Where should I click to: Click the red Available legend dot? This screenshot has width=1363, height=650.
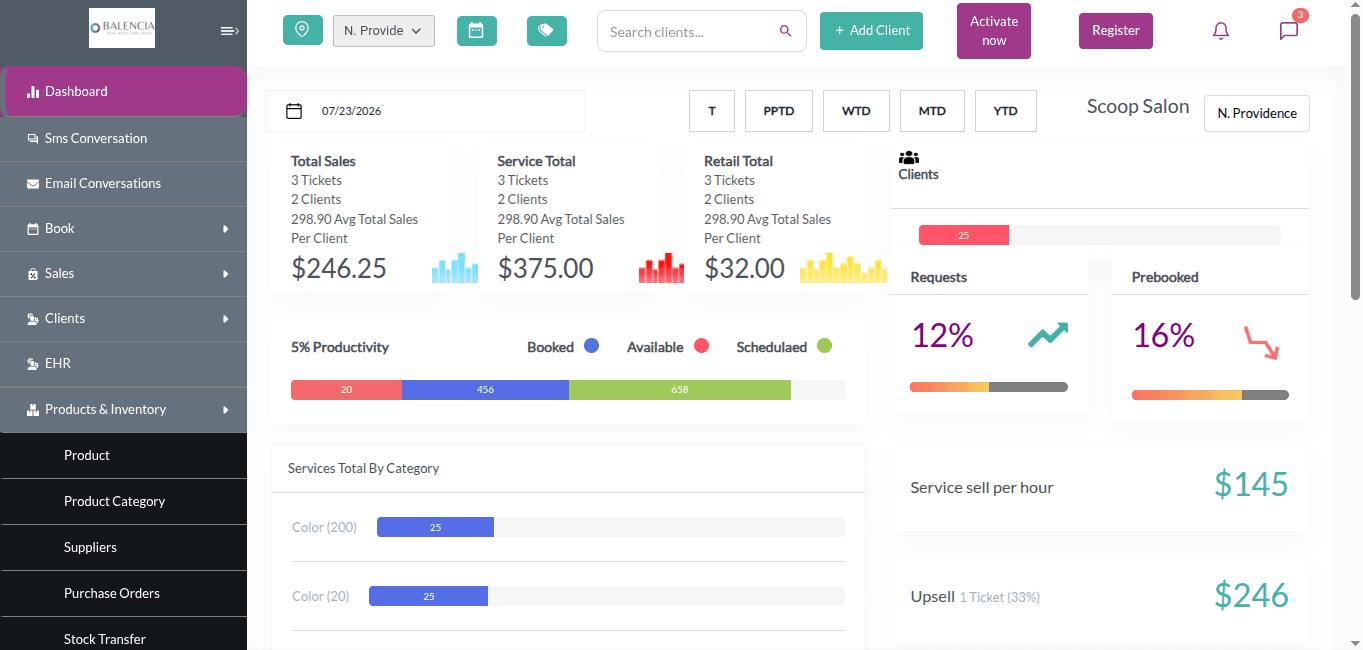tap(701, 346)
